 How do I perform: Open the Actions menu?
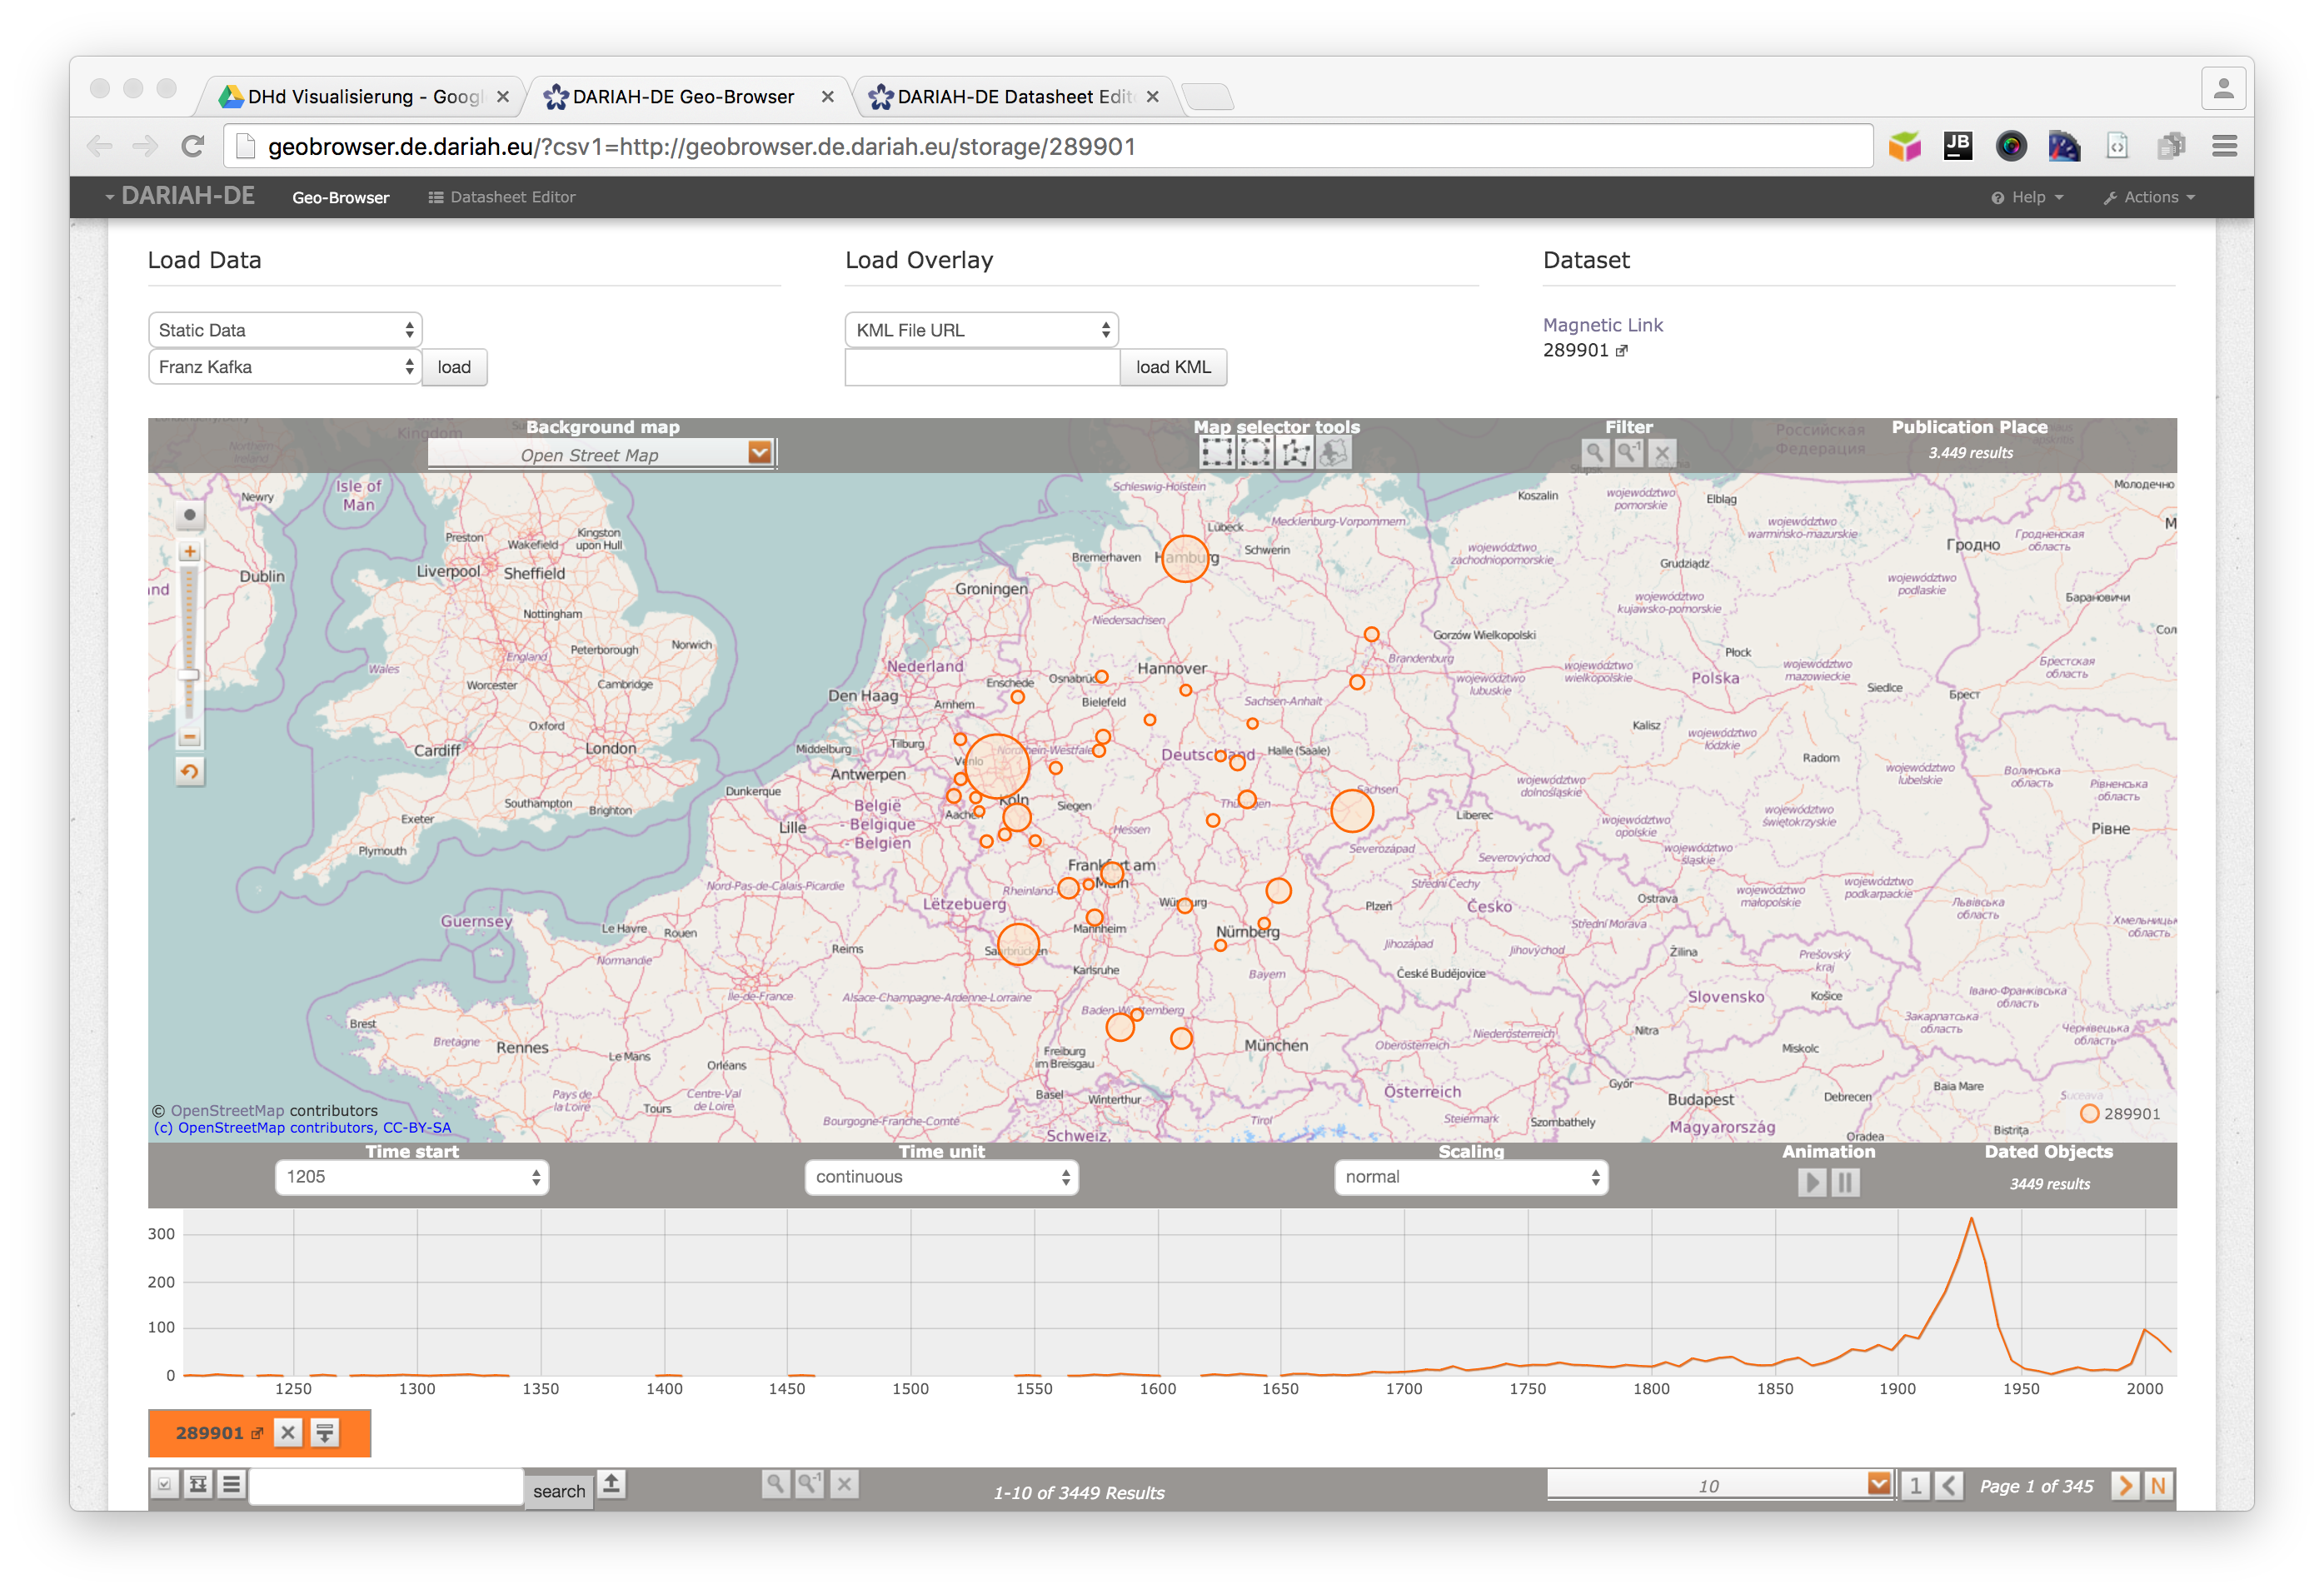[x=2149, y=197]
